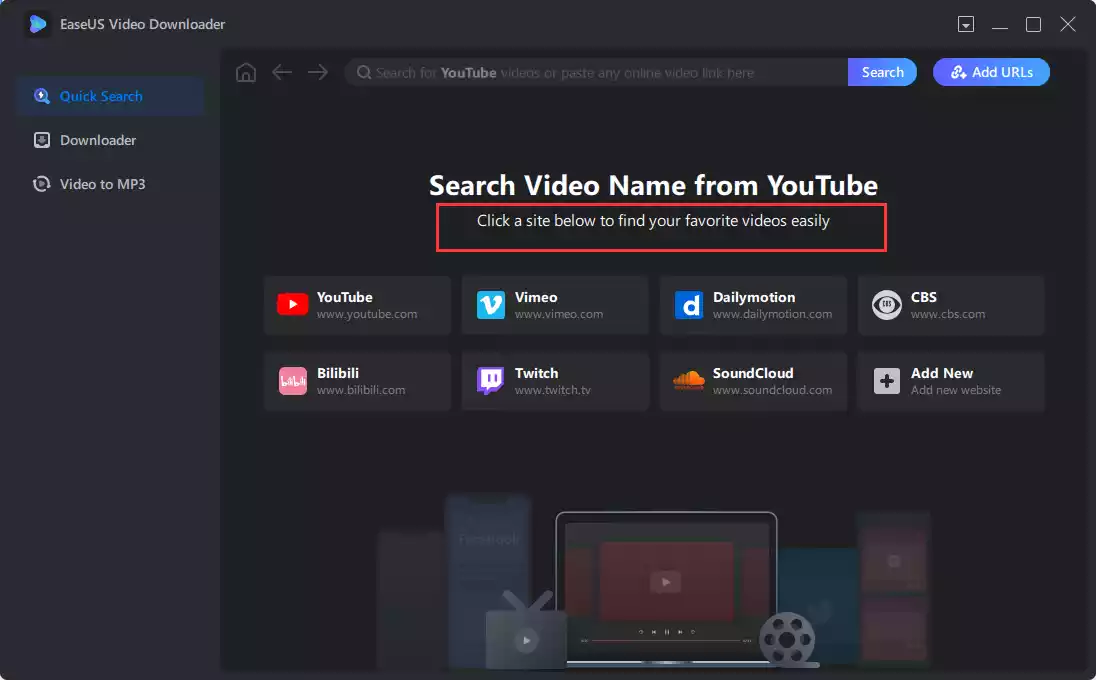Click the 'Click a site below' subtitle
The width and height of the screenshot is (1096, 680).
[x=653, y=221]
